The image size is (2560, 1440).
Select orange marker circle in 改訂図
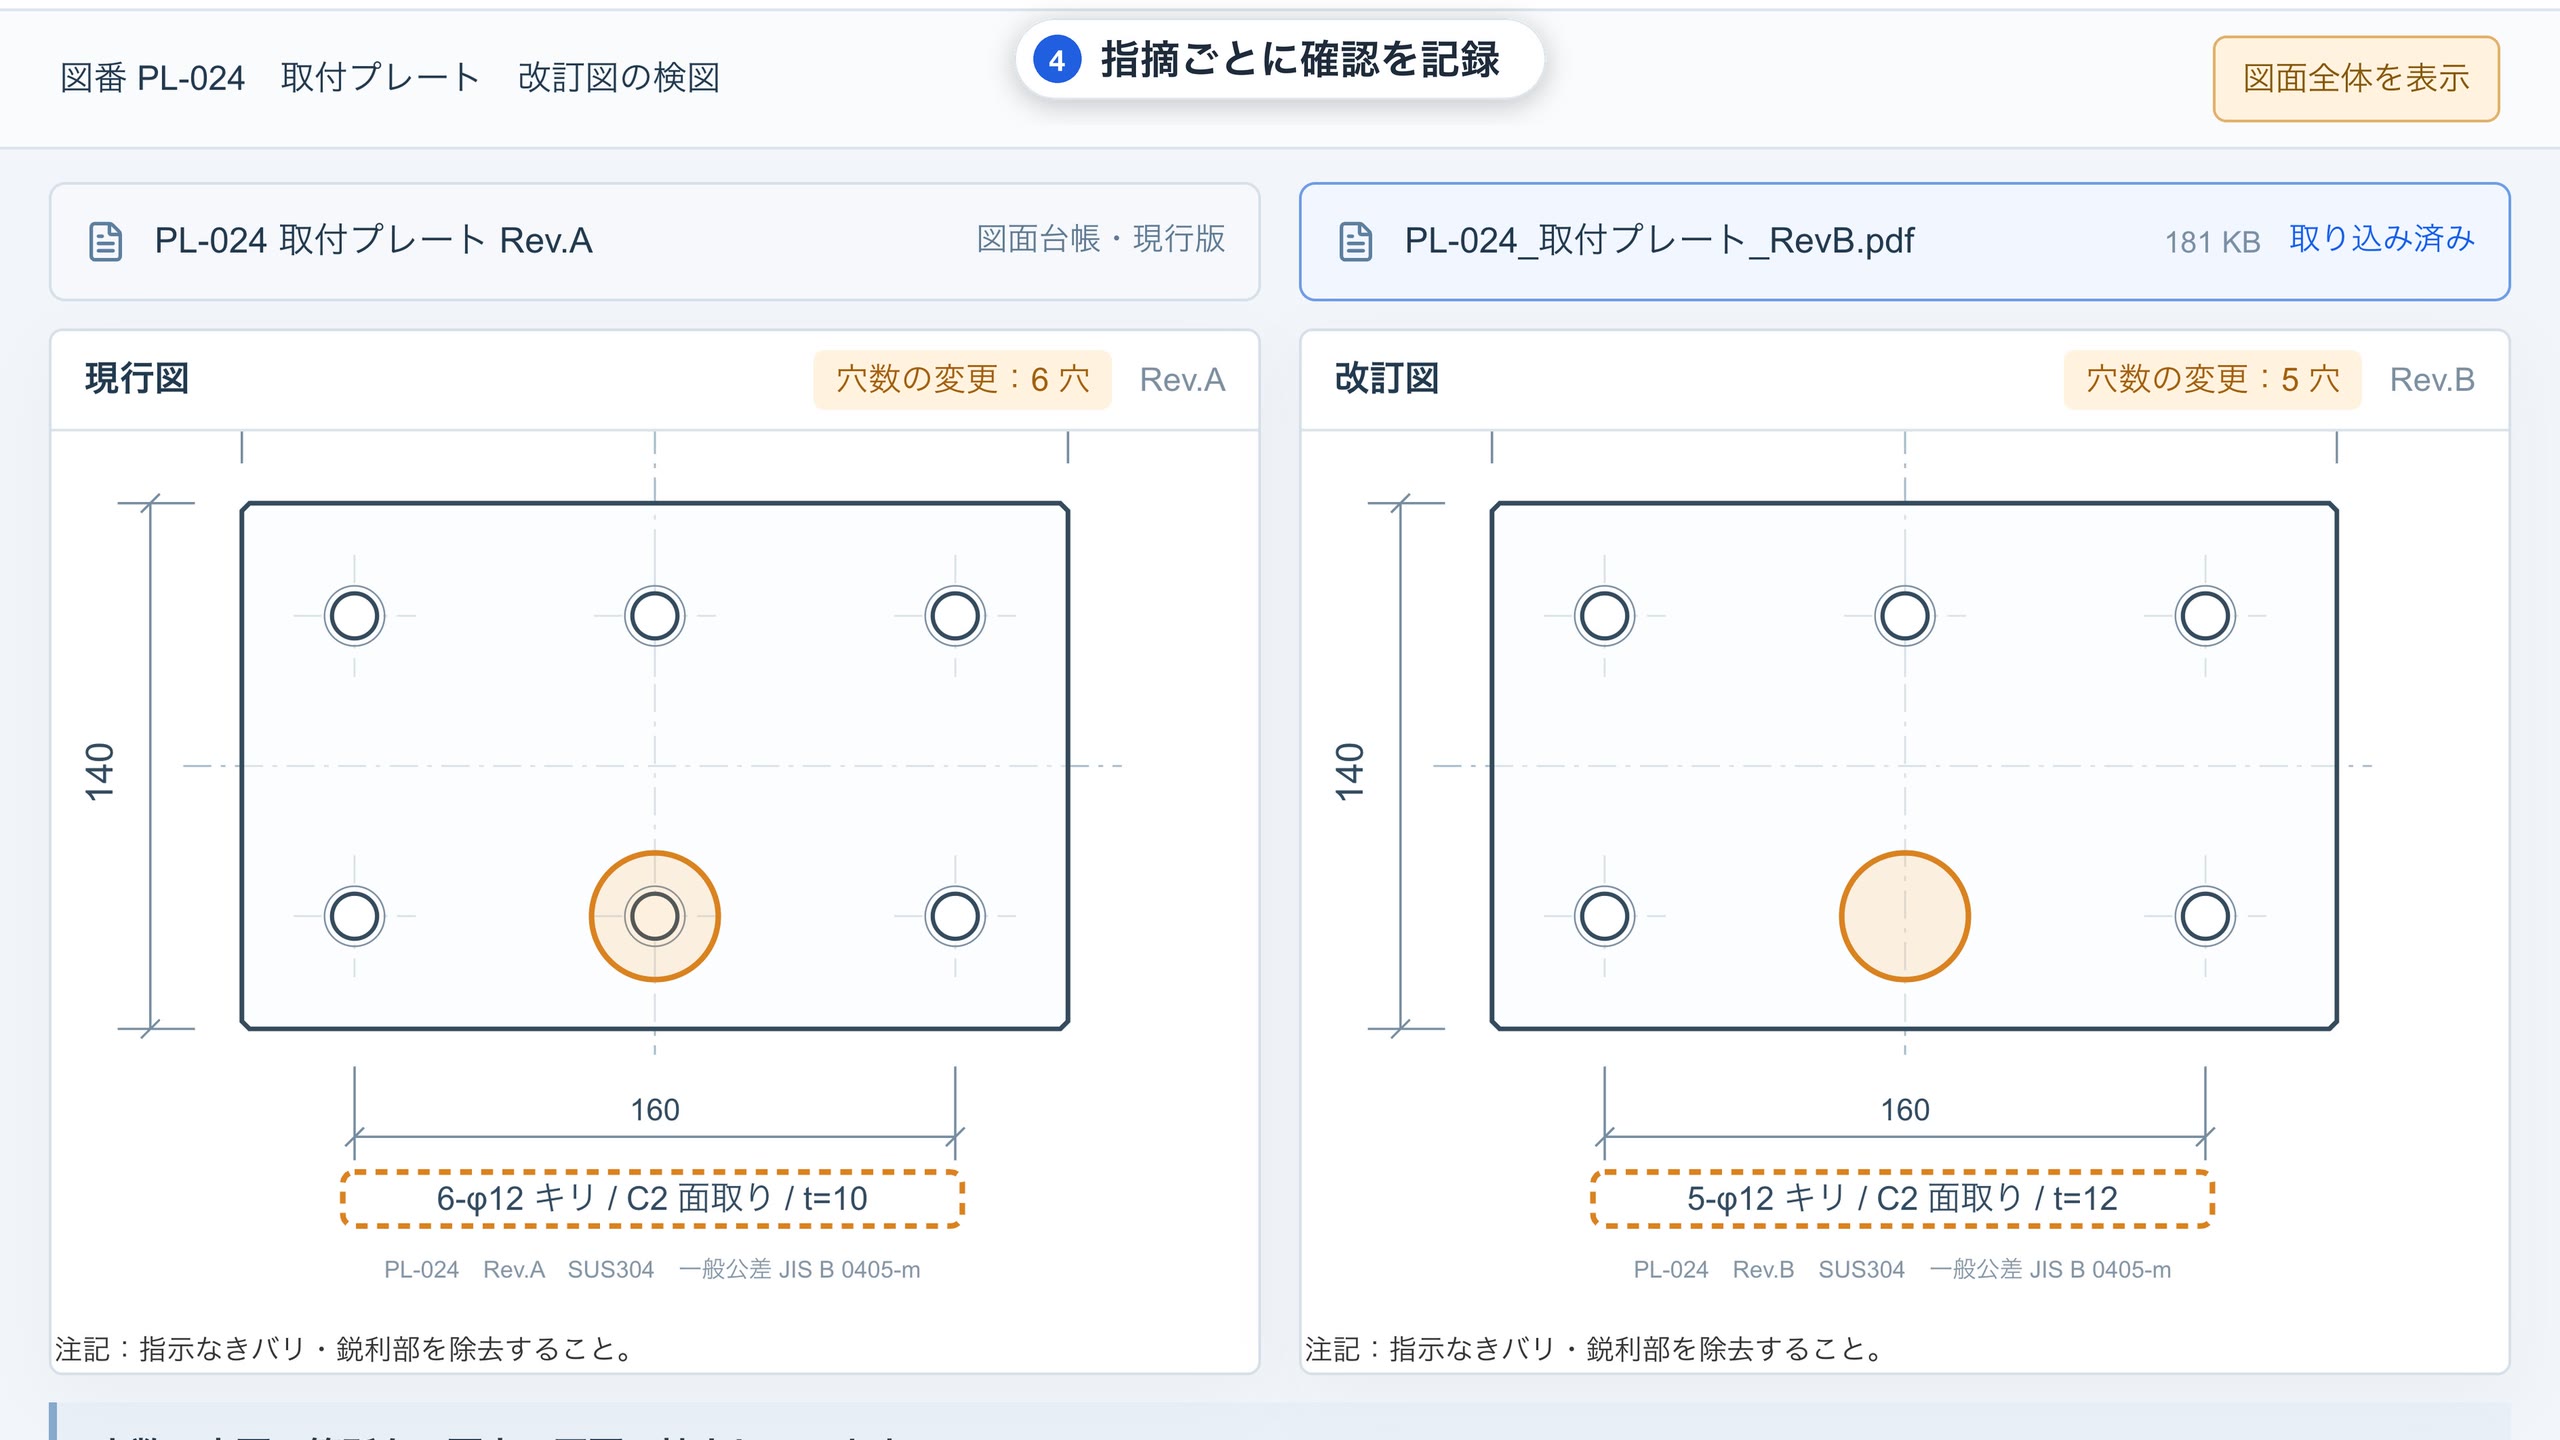pos(1905,916)
